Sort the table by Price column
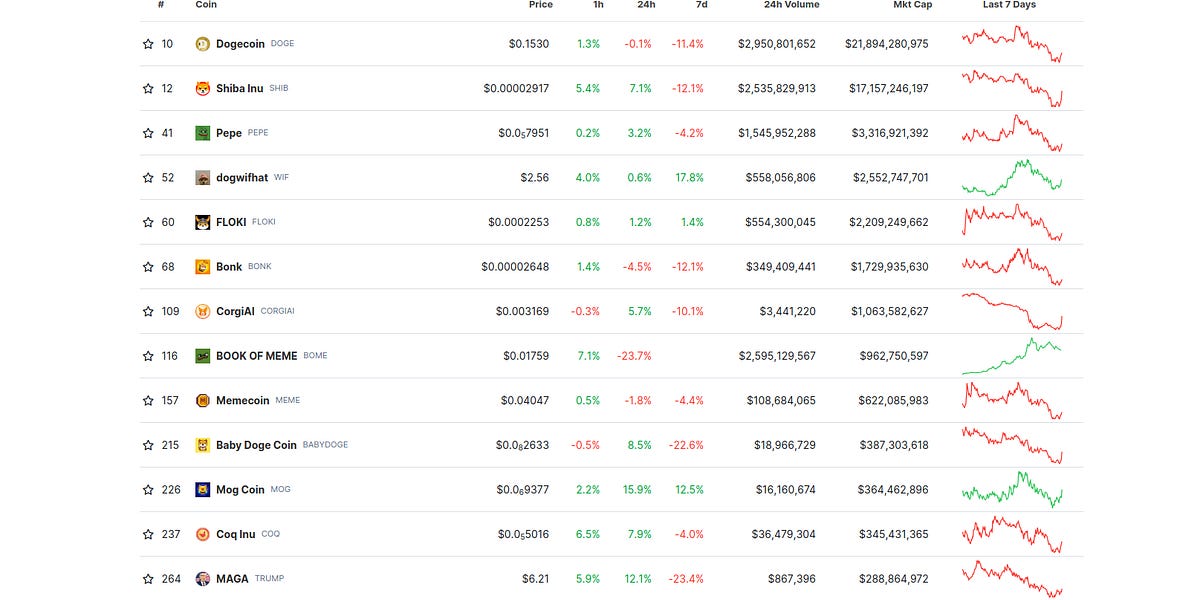The height and width of the screenshot is (600, 1200). (541, 5)
